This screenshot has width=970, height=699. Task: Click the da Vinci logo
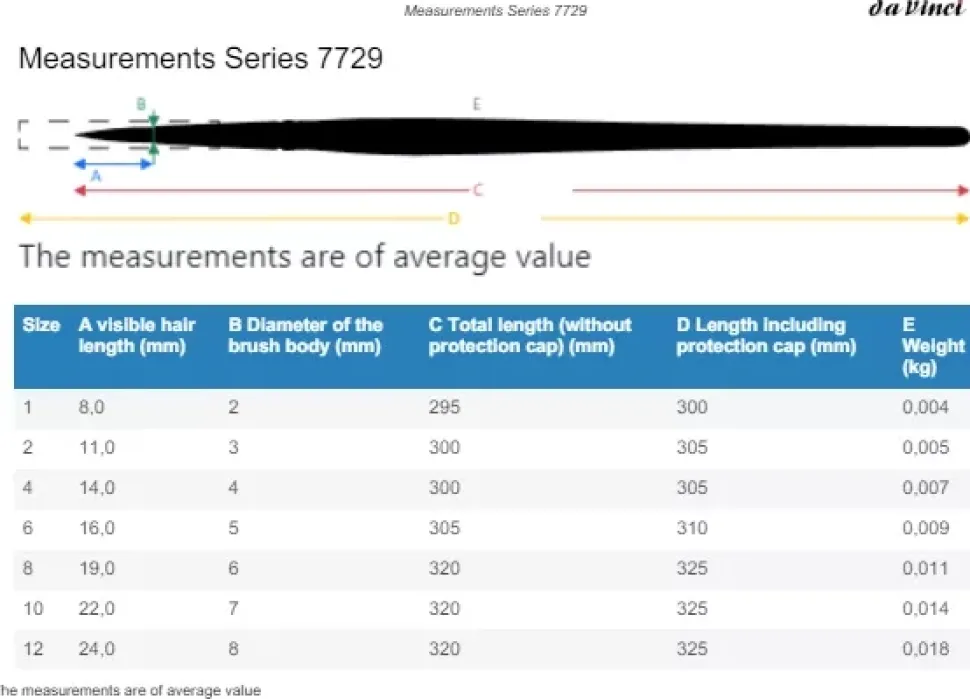[x=918, y=8]
